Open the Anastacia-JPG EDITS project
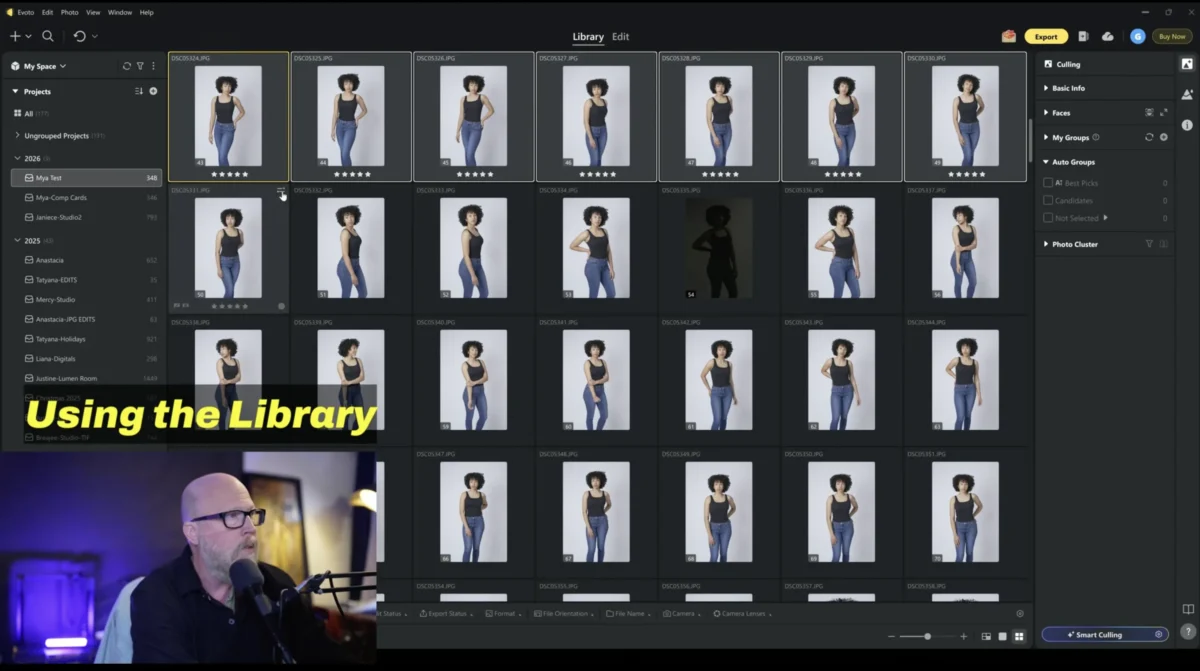This screenshot has height=671, width=1200. pos(86,319)
